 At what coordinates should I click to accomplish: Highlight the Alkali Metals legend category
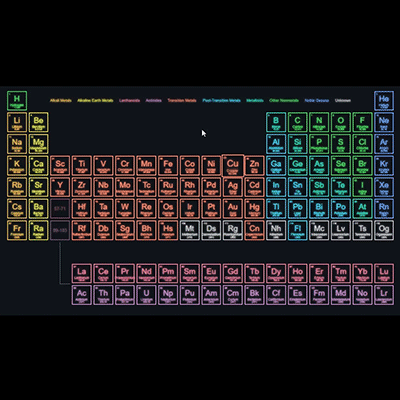(61, 100)
